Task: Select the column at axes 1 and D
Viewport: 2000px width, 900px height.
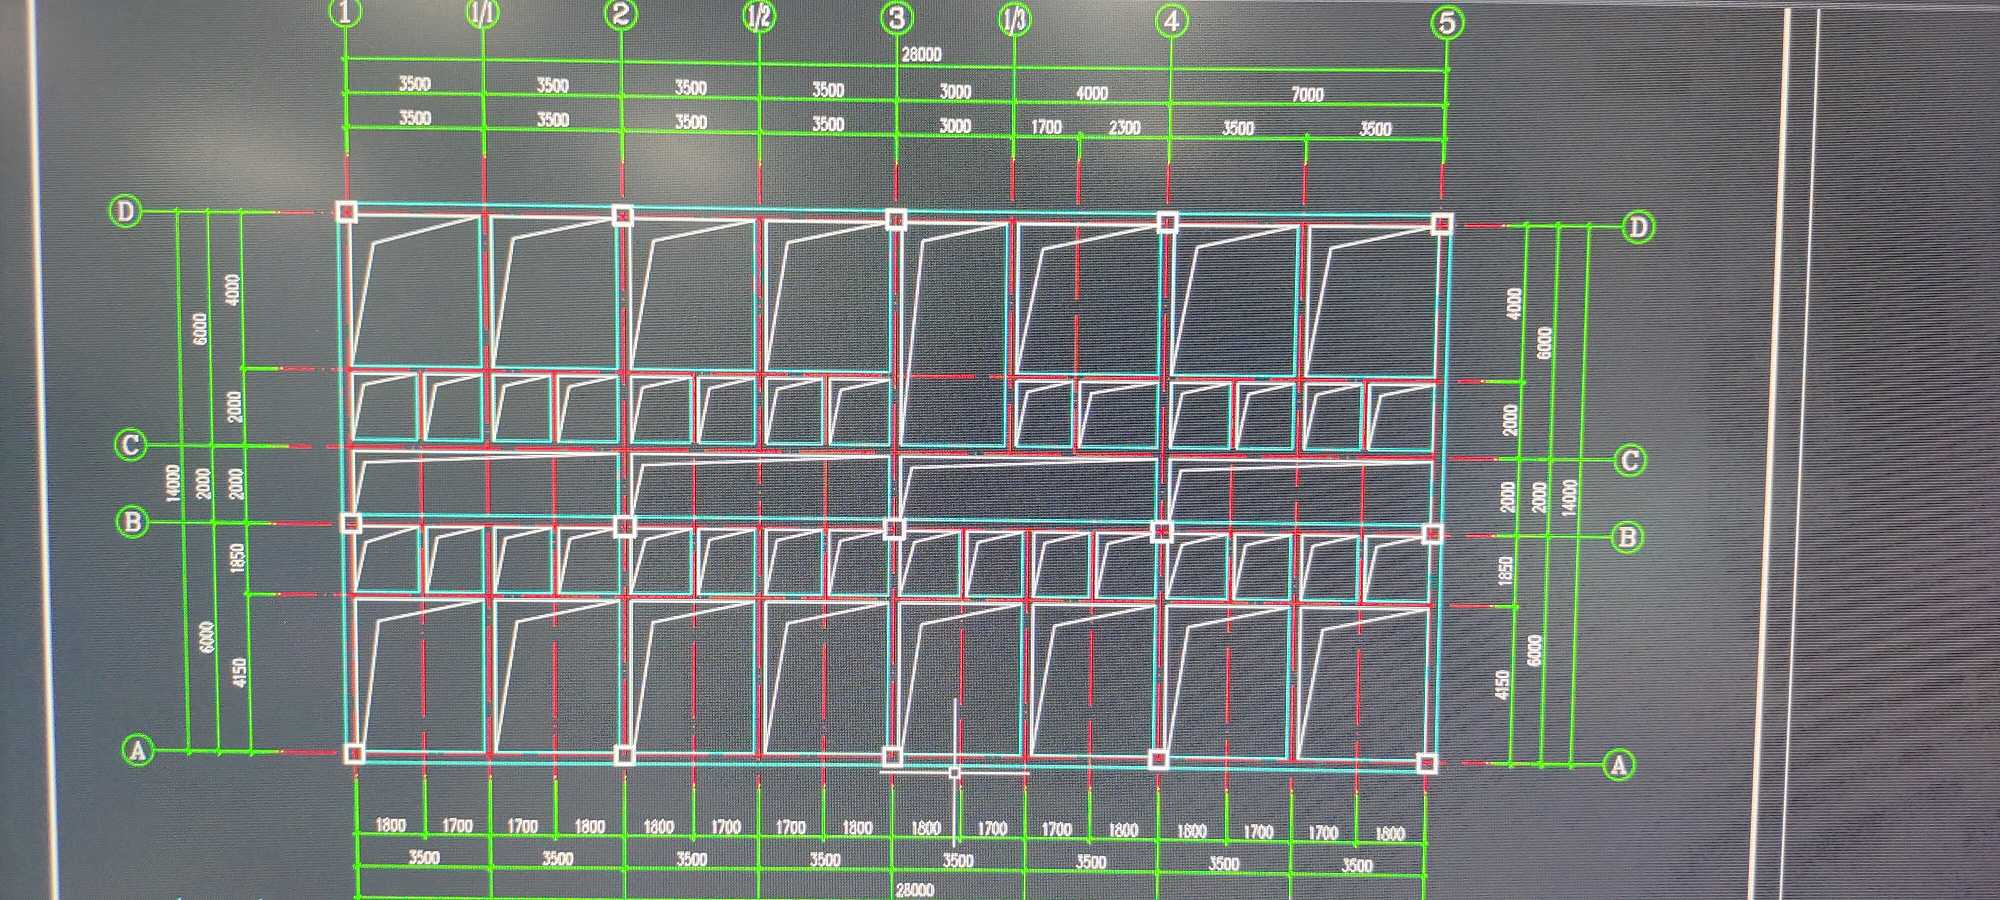Action: click(346, 211)
